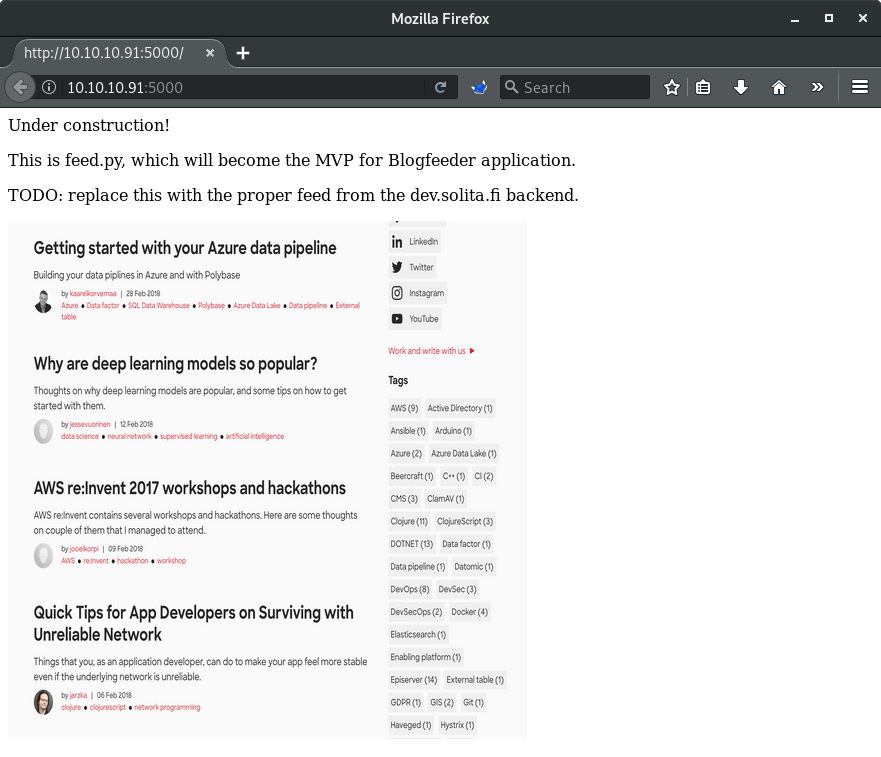Select the 'Git (1)' tag
The image size is (881, 757).
(x=473, y=702)
